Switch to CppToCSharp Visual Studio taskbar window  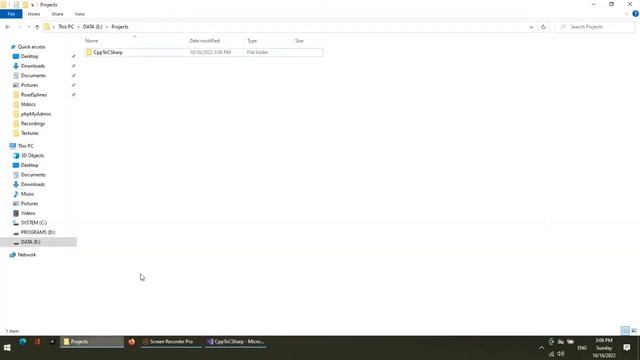236,342
